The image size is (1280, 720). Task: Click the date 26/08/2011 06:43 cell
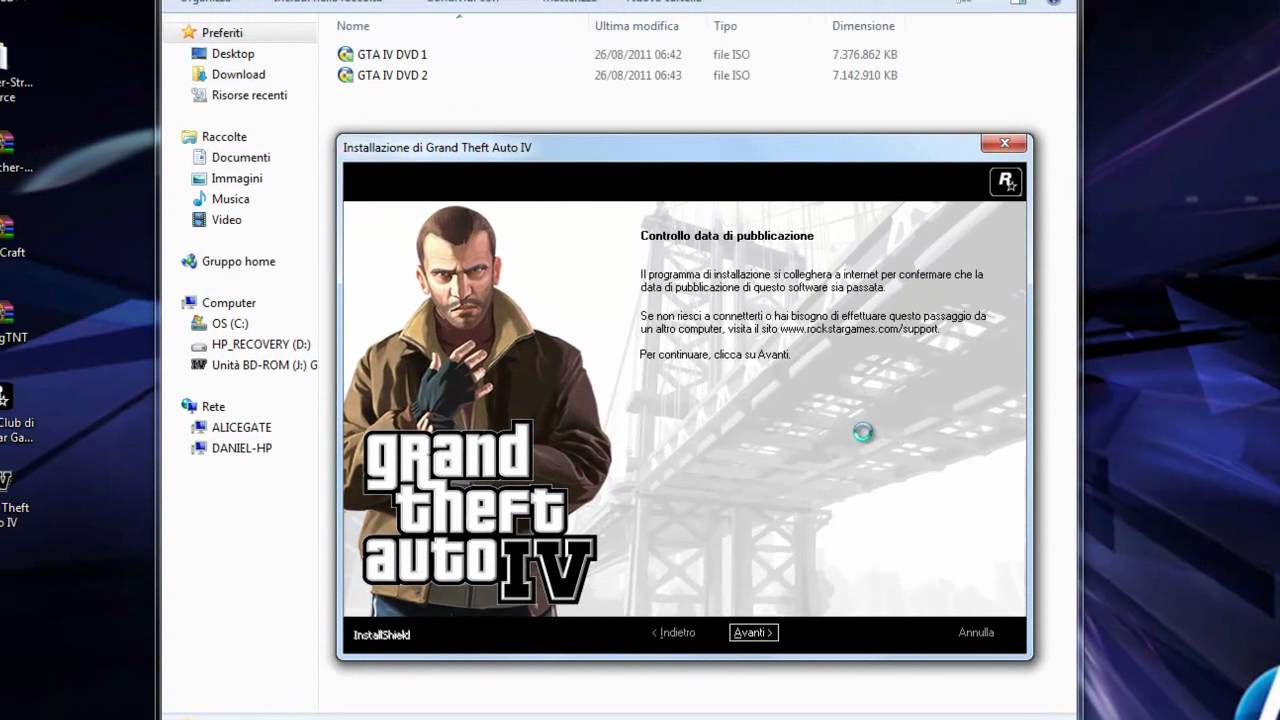point(638,75)
